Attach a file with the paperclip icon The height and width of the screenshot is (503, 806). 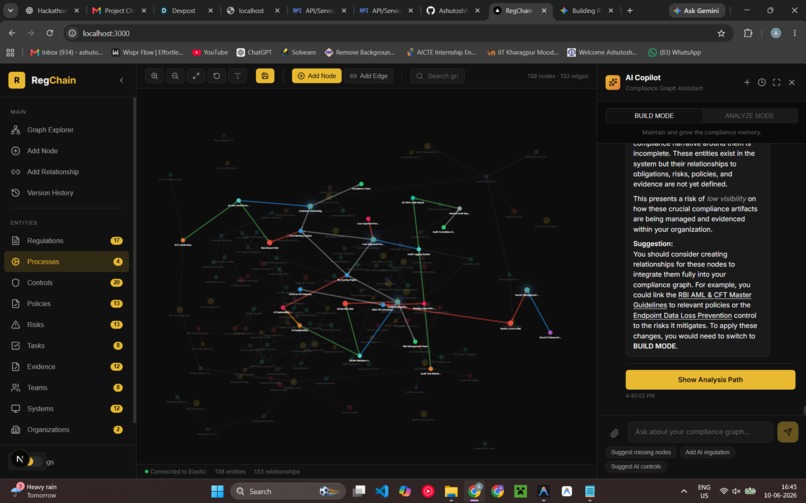(x=614, y=433)
